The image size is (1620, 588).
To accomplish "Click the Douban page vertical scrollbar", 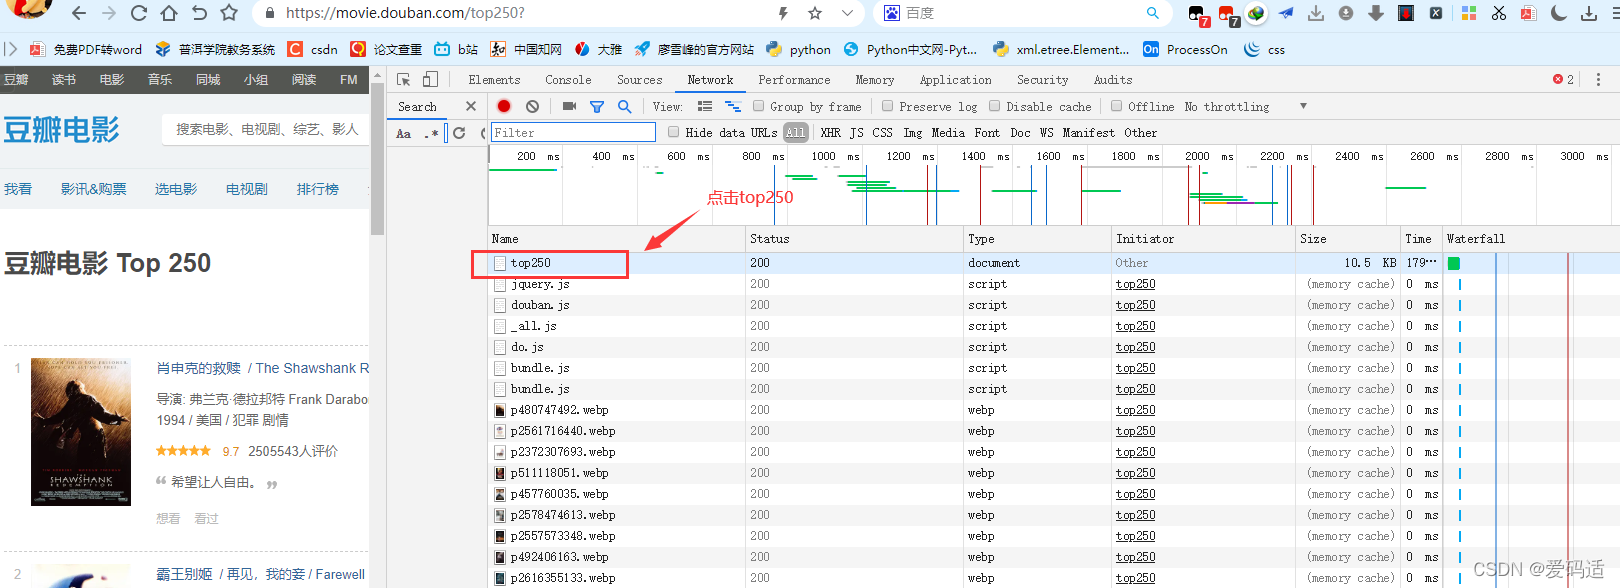I will point(377,157).
